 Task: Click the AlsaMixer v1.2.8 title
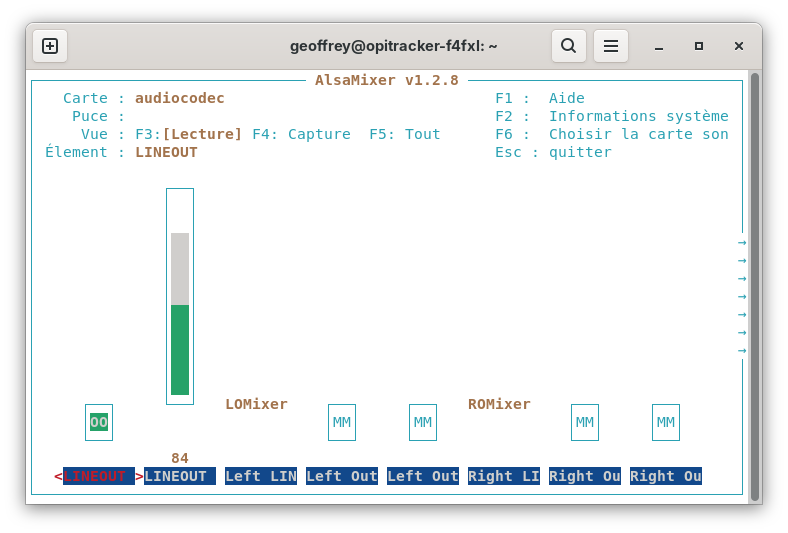click(x=386, y=80)
